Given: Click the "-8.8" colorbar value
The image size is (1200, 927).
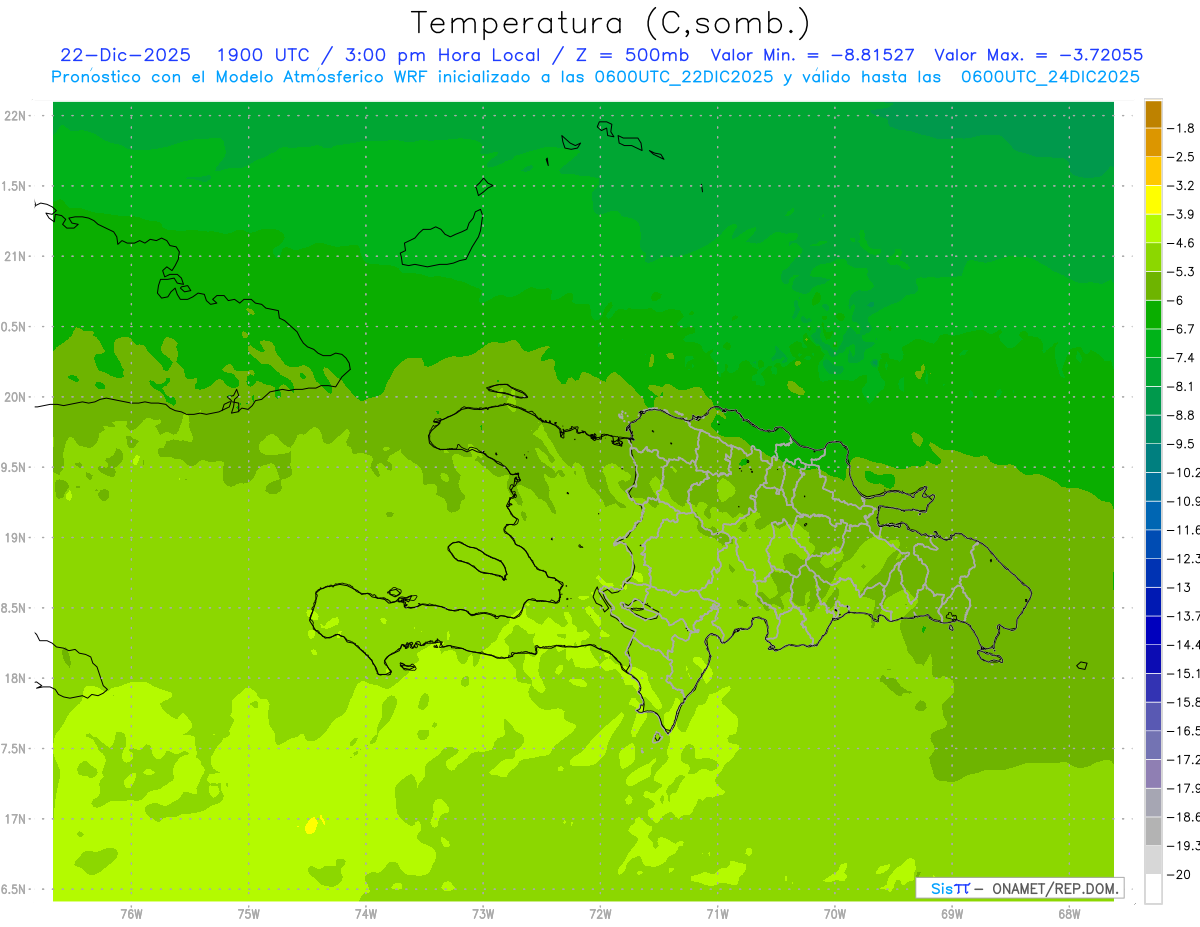Looking at the screenshot, I should [x=1182, y=415].
